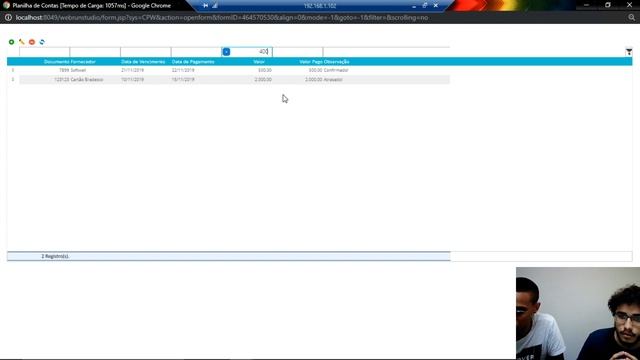Select the row with document 7899
The width and height of the screenshot is (640, 360).
(x=235, y=70)
